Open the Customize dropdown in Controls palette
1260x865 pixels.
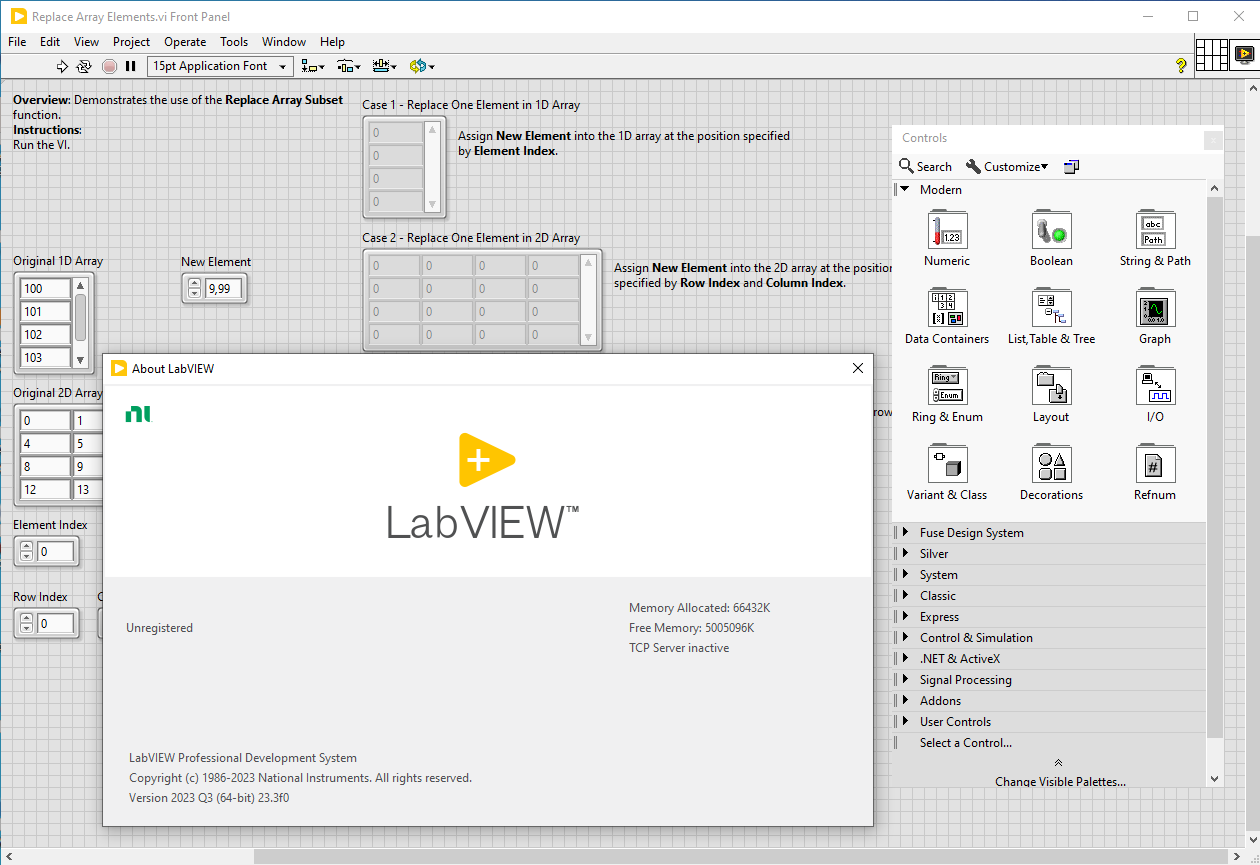click(x=1007, y=167)
